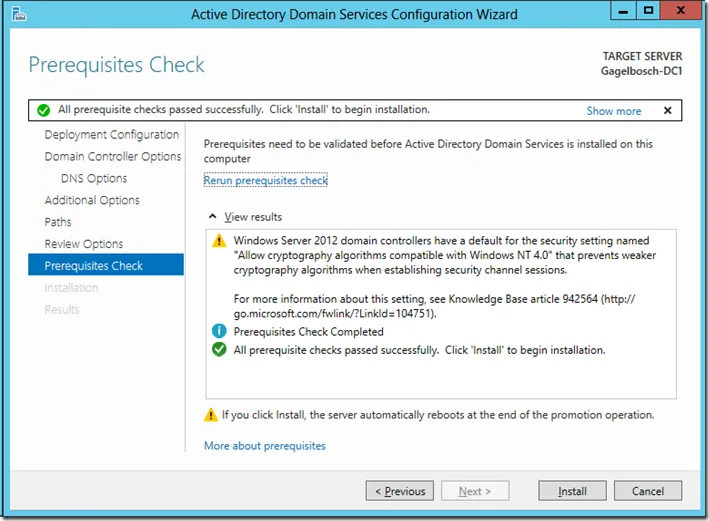Click the green check icon in the results list
Image resolution: width=709 pixels, height=521 pixels.
click(x=219, y=350)
